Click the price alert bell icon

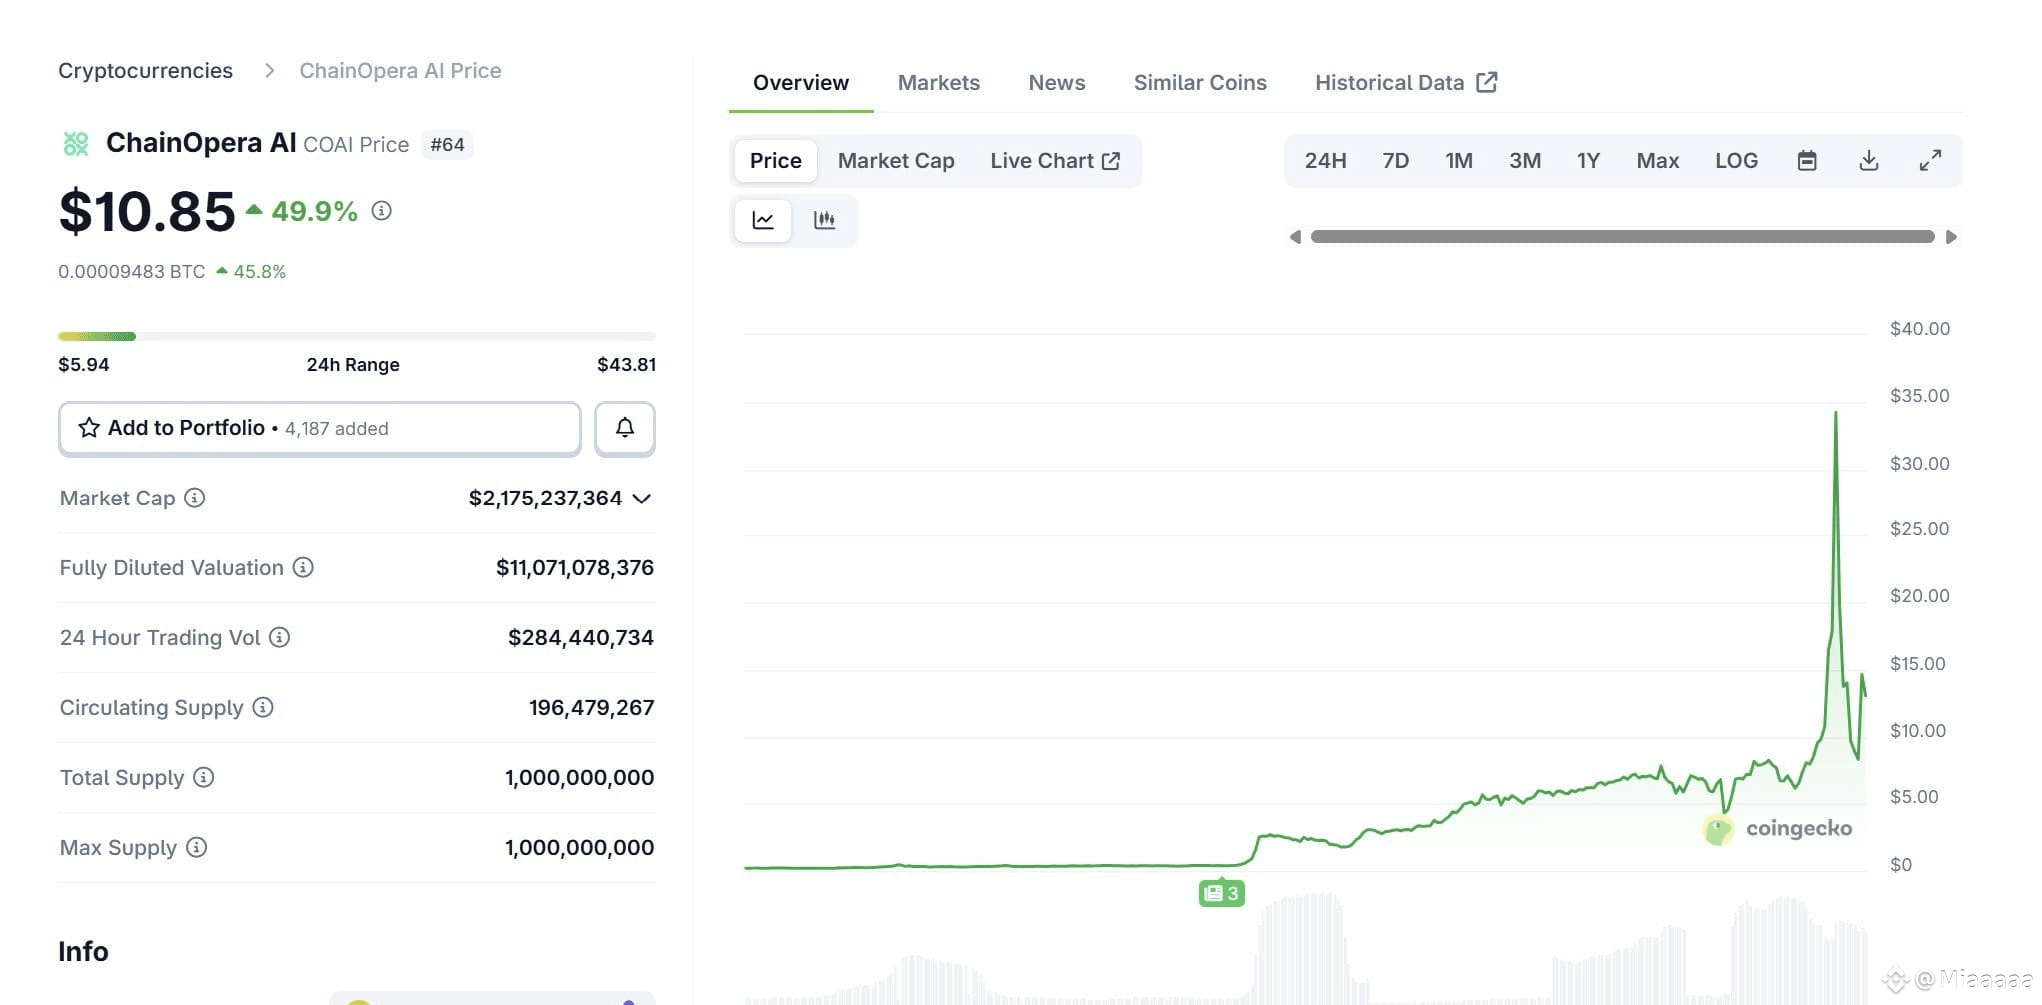[x=625, y=428]
